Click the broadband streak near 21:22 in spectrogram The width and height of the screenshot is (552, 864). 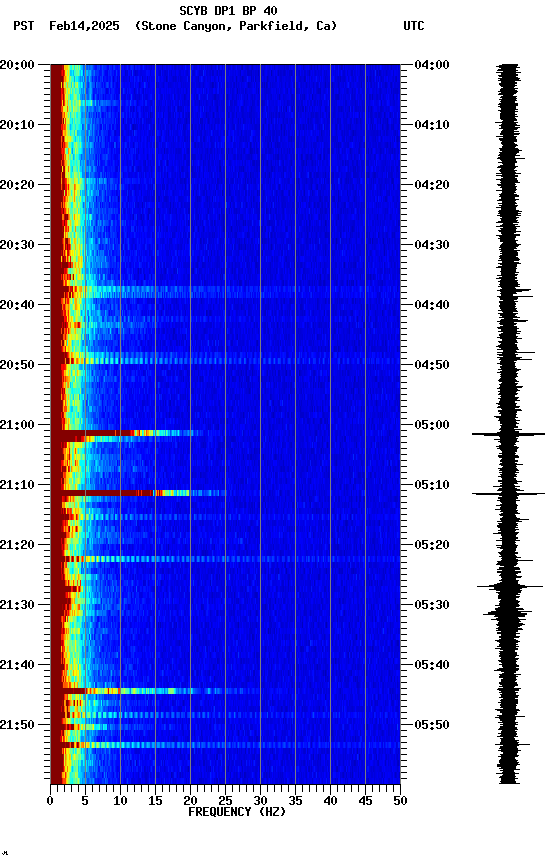(225, 559)
